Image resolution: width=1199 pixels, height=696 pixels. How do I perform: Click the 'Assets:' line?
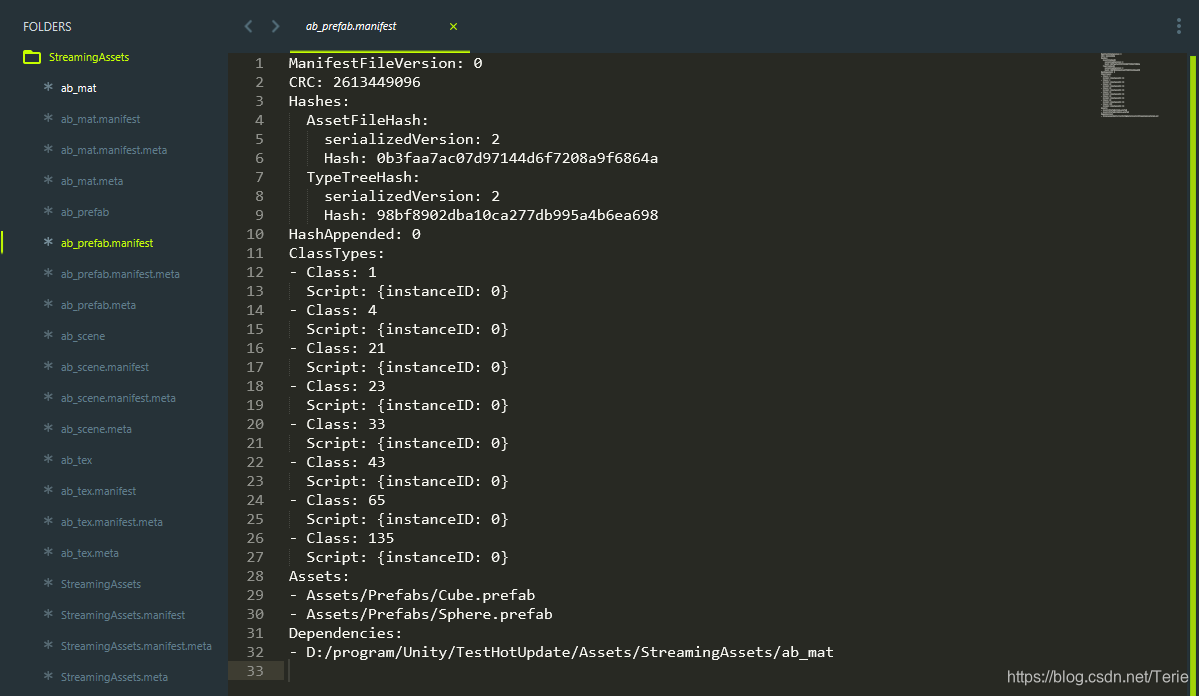point(319,576)
